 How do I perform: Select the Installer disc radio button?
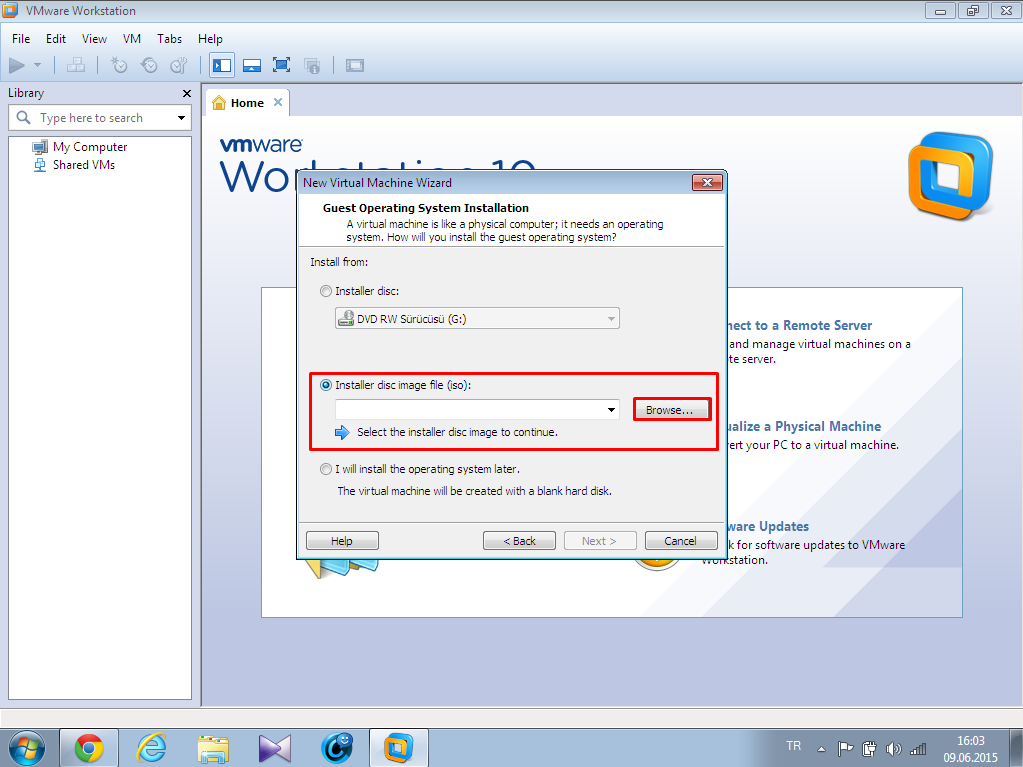point(326,291)
